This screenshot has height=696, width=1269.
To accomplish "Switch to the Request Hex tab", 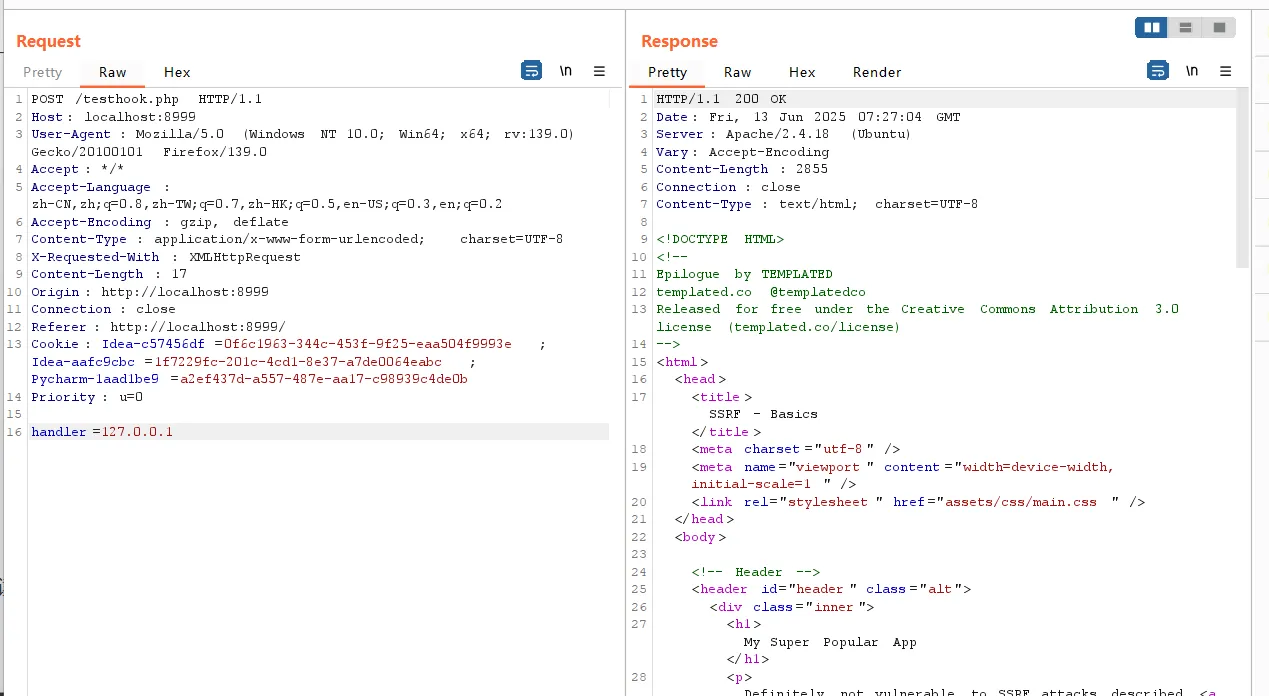I will (177, 72).
